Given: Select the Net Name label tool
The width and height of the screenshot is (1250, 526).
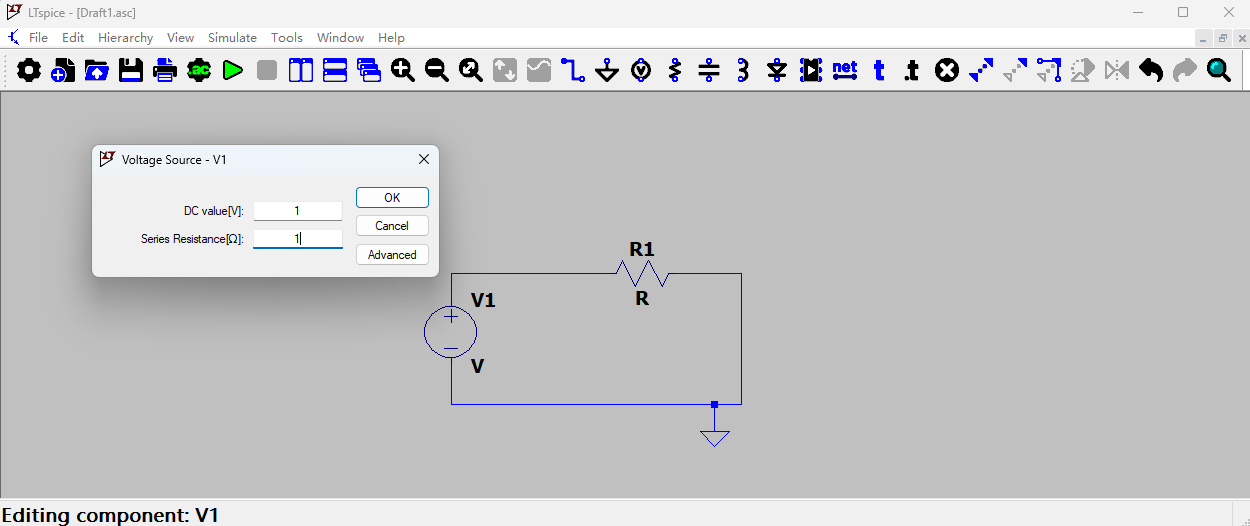Looking at the screenshot, I should [x=845, y=70].
